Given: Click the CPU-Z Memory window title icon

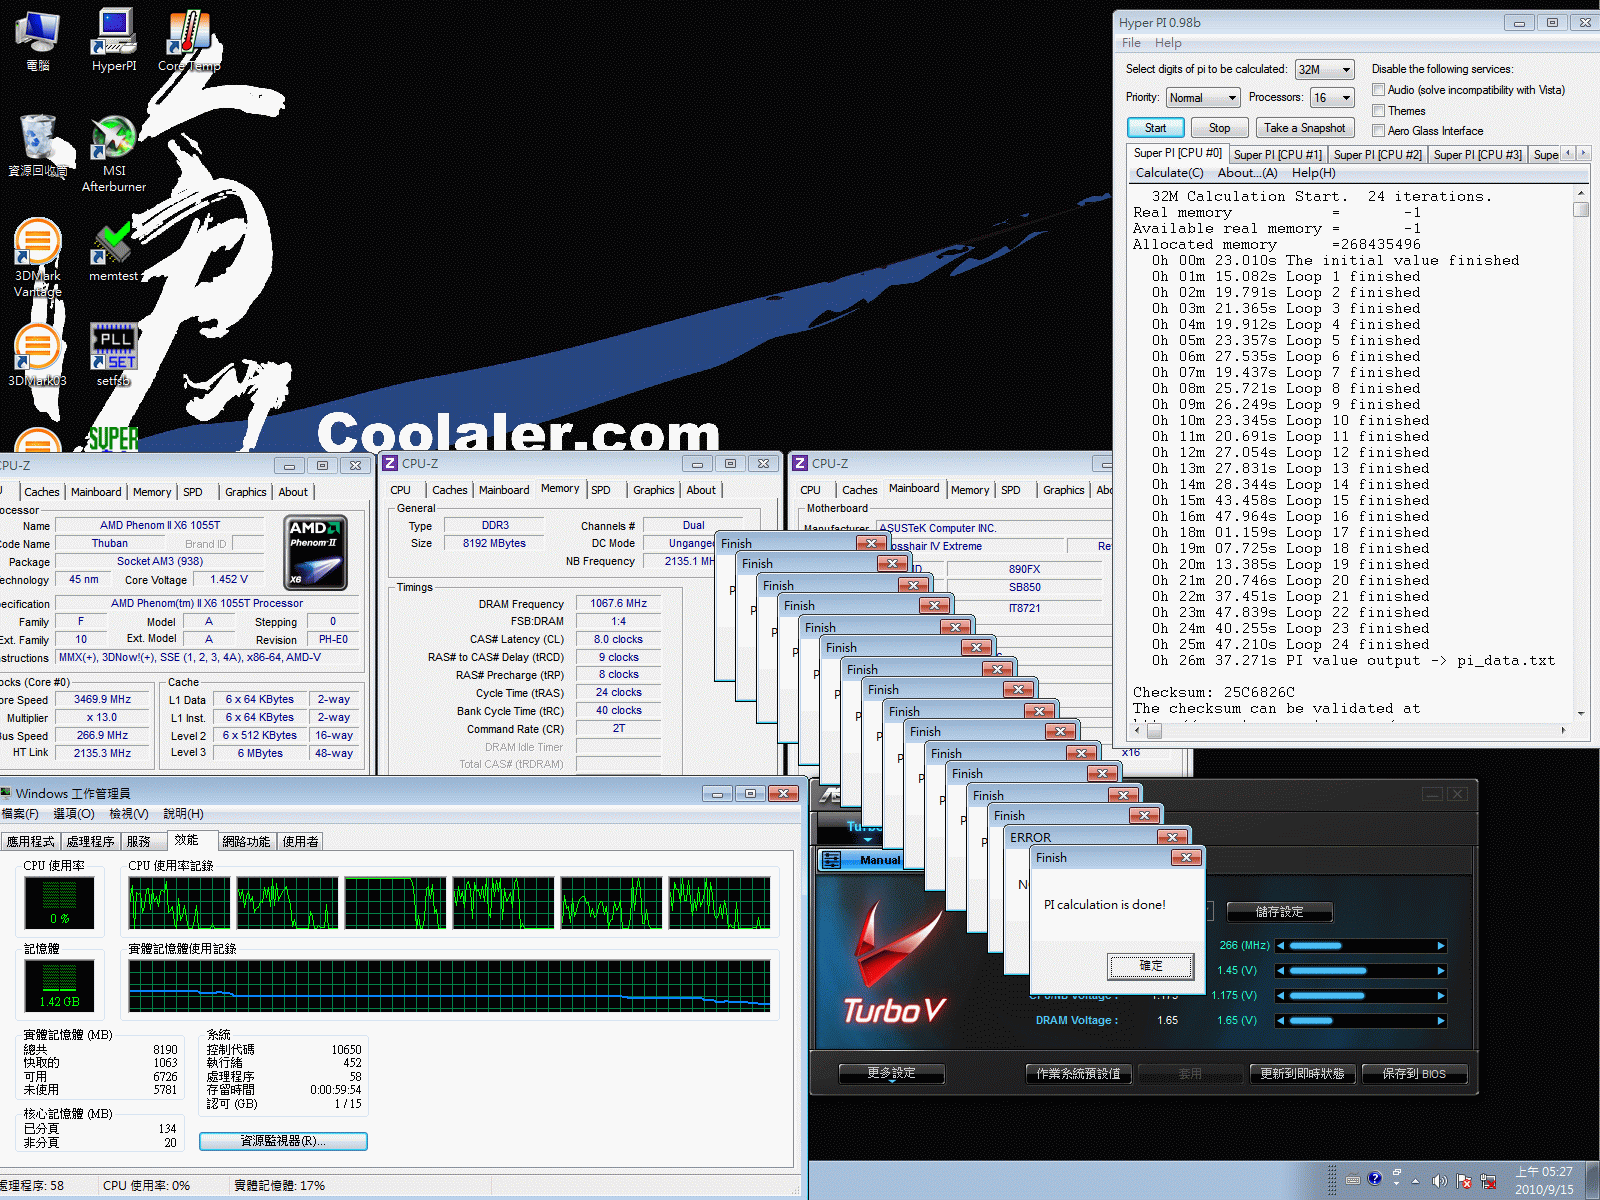Looking at the screenshot, I should 391,463.
